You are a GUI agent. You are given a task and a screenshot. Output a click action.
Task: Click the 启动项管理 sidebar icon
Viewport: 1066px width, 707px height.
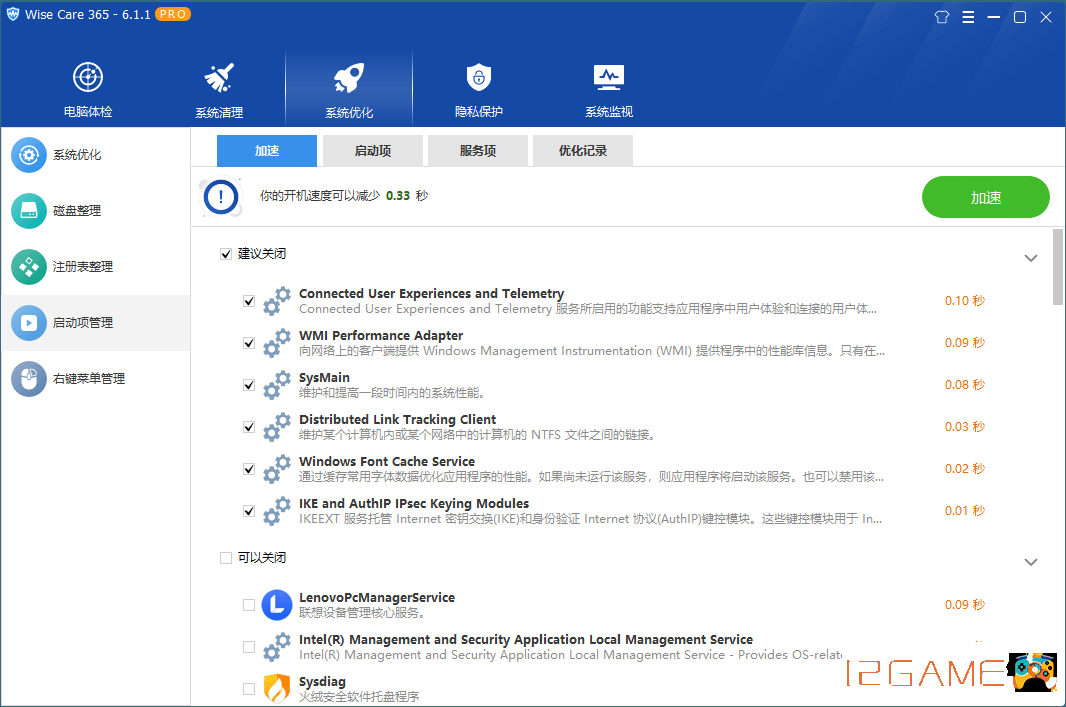[x=29, y=322]
